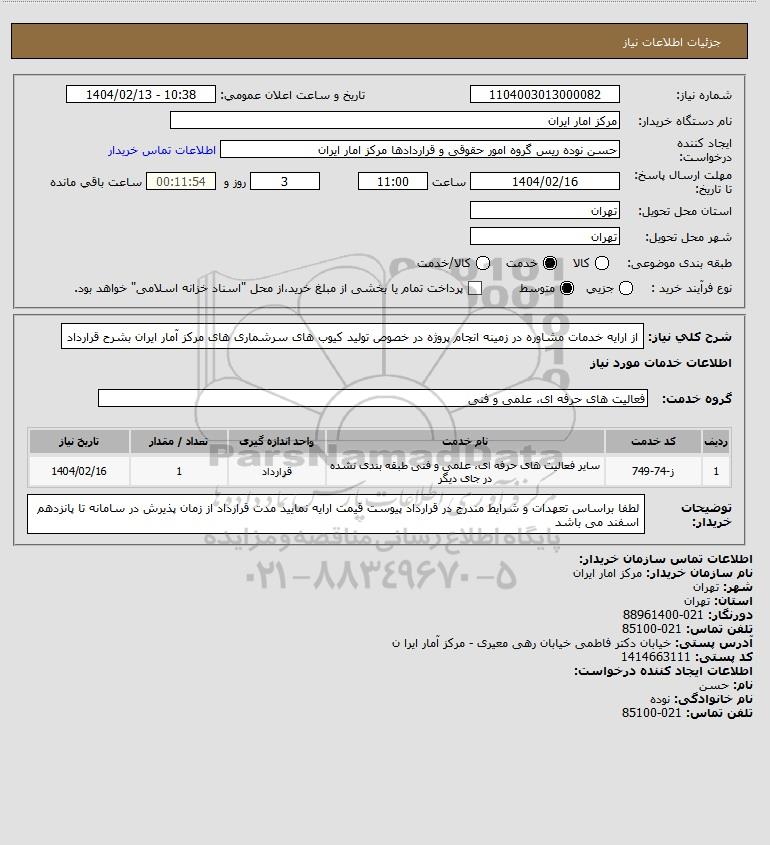Click the postal code 1414663111
Viewport: 770px width, 845px height.
pos(655,657)
